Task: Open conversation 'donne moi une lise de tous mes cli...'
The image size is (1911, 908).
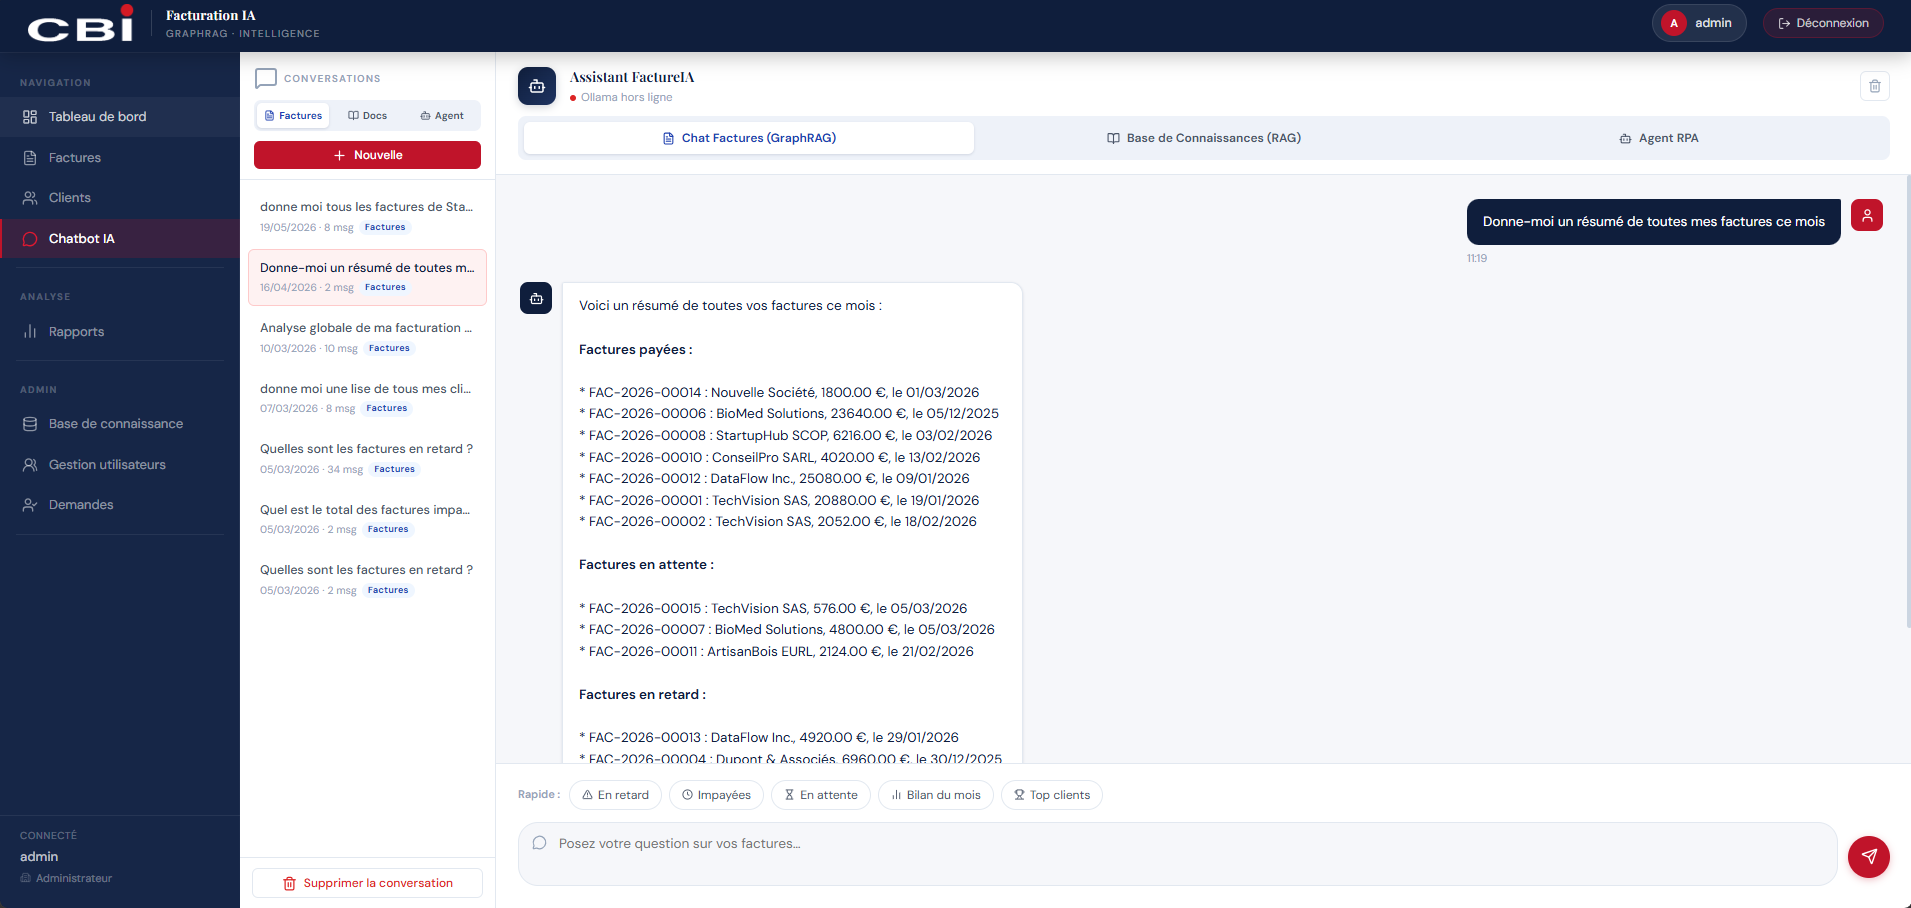Action: pyautogui.click(x=367, y=398)
